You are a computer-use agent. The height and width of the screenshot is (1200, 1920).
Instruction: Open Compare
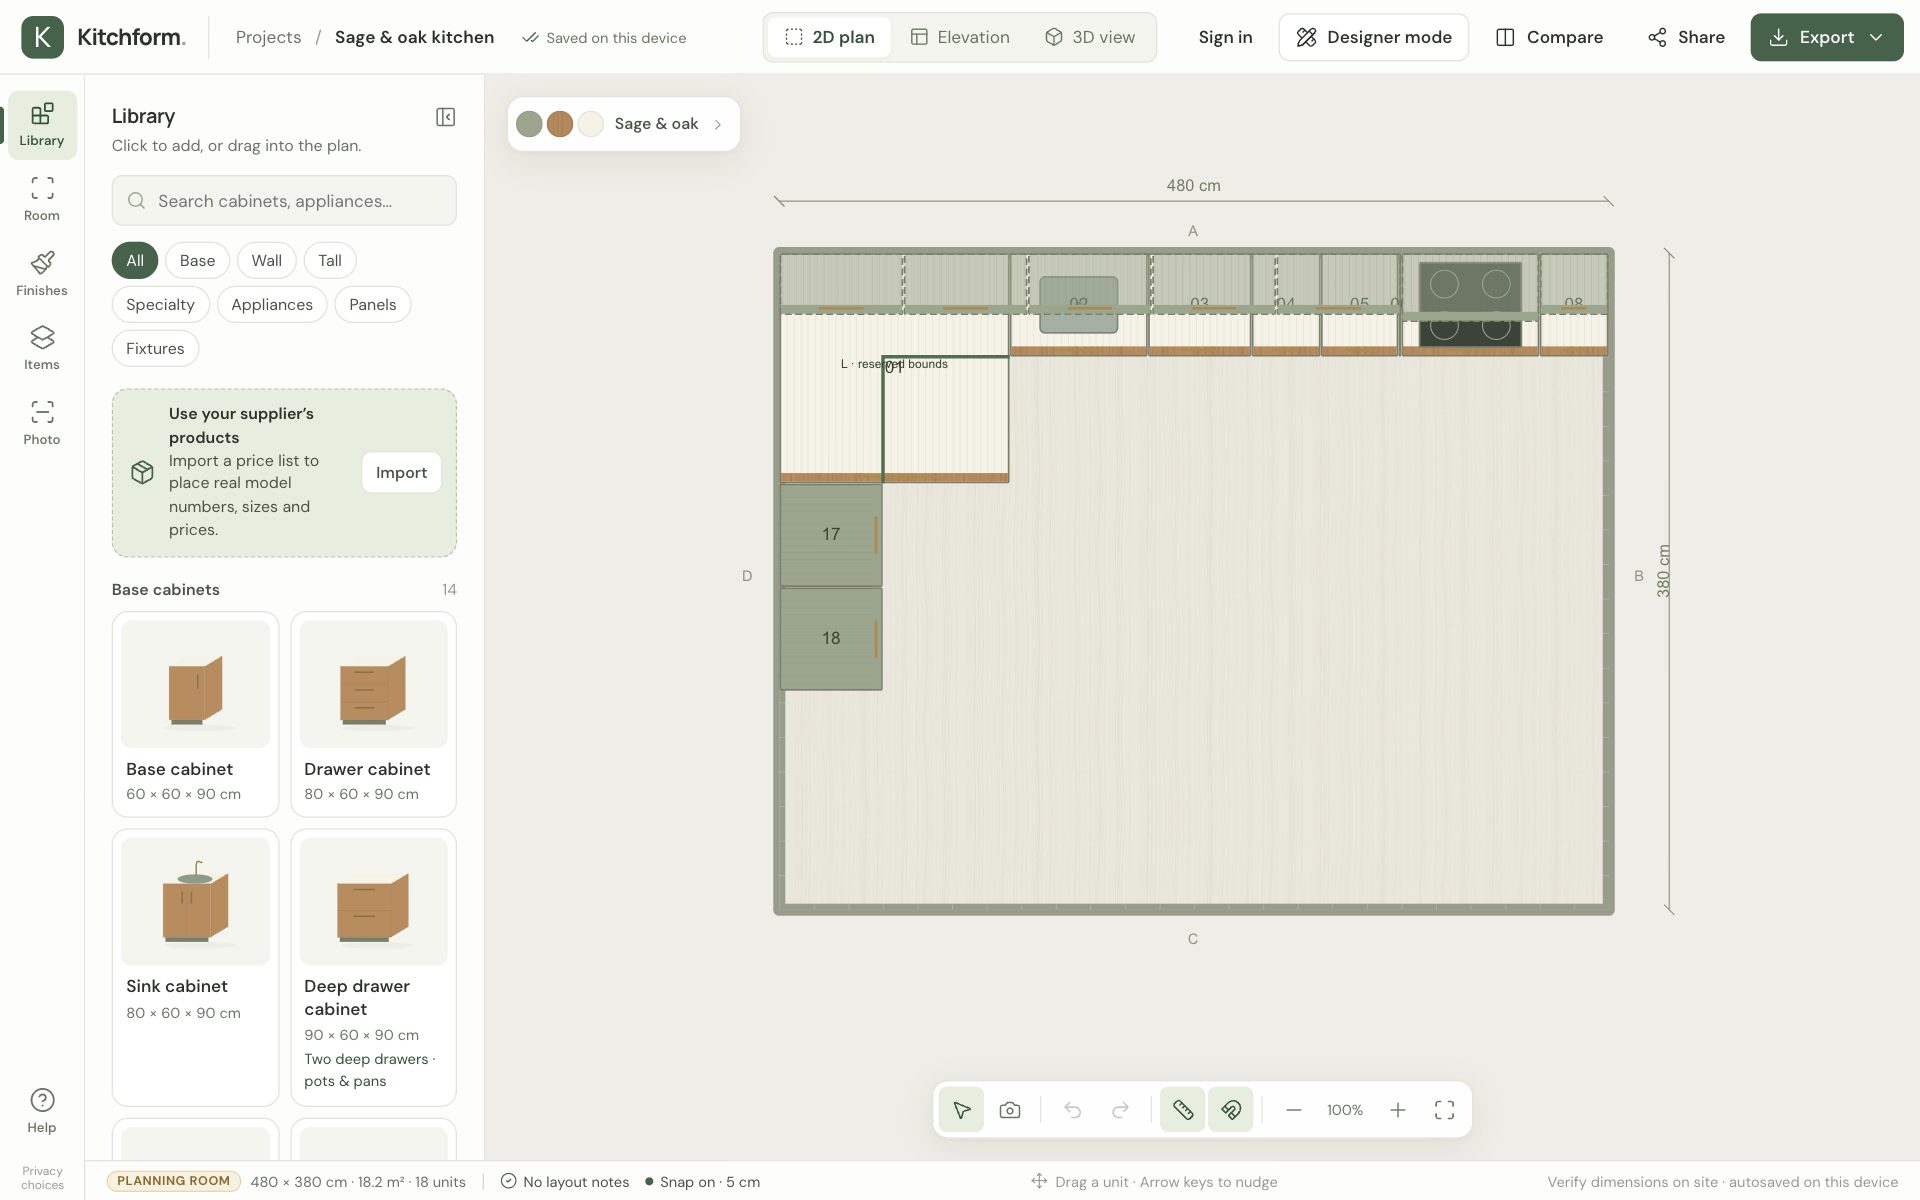pos(1549,37)
